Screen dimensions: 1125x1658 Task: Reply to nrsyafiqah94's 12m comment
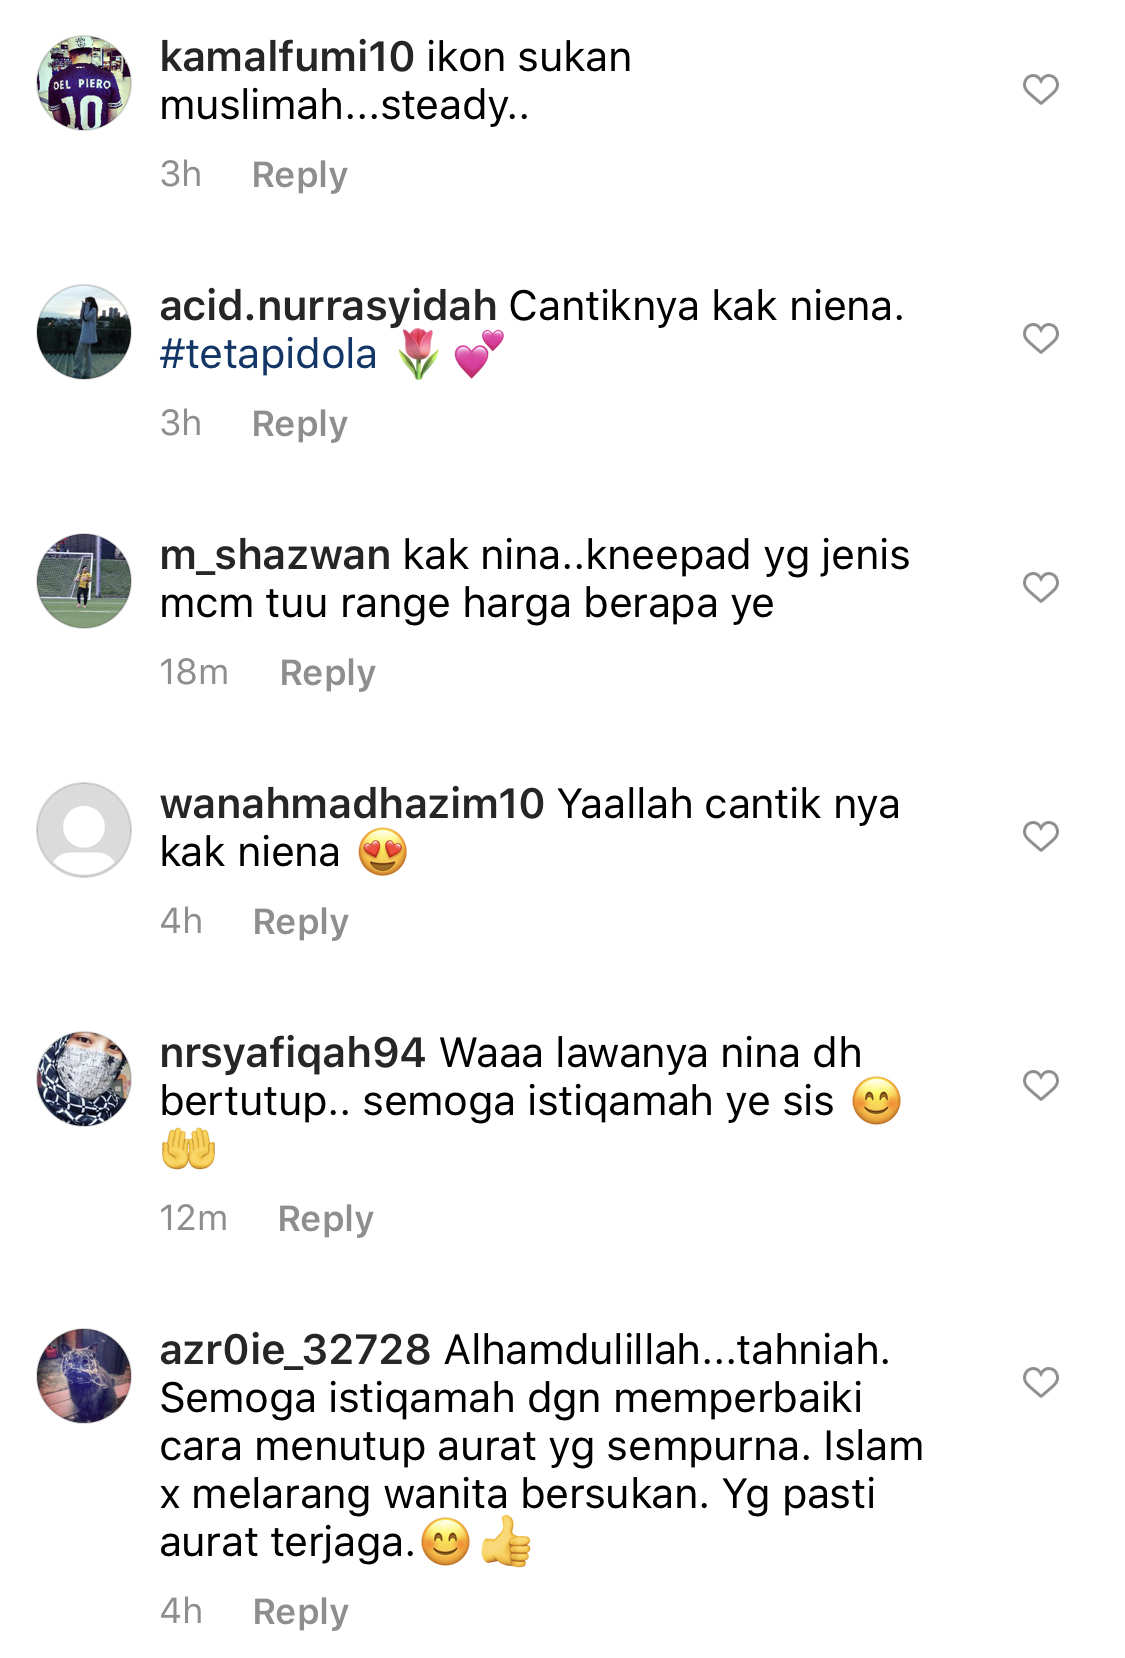click(x=325, y=1219)
